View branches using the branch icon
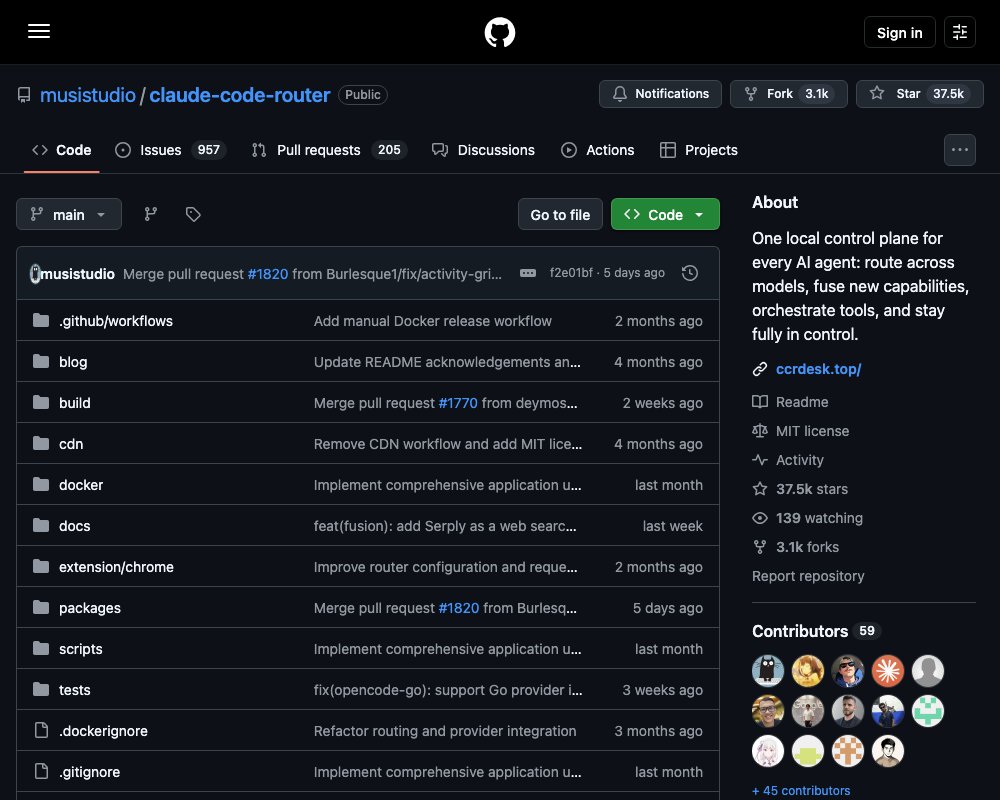 click(151, 214)
